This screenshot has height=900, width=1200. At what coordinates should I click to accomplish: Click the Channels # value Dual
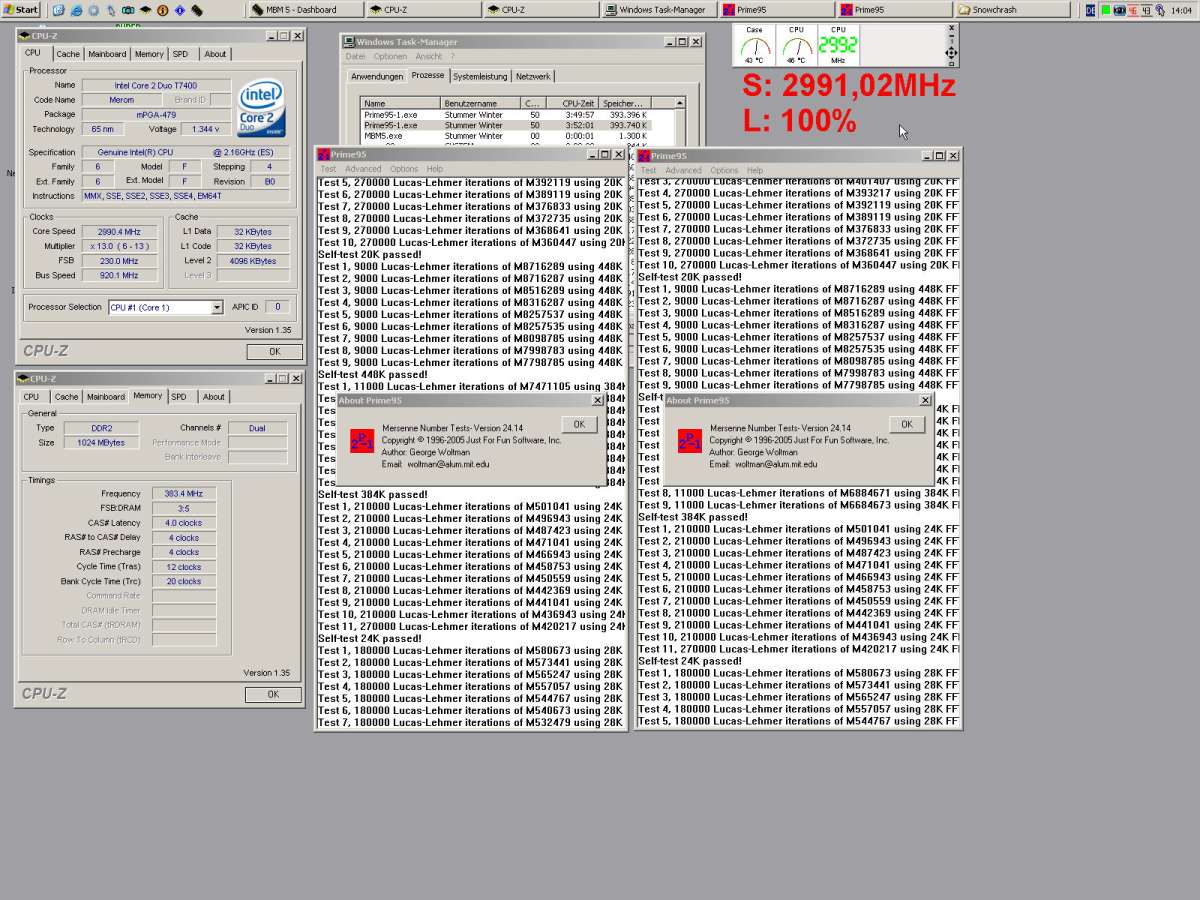point(257,428)
